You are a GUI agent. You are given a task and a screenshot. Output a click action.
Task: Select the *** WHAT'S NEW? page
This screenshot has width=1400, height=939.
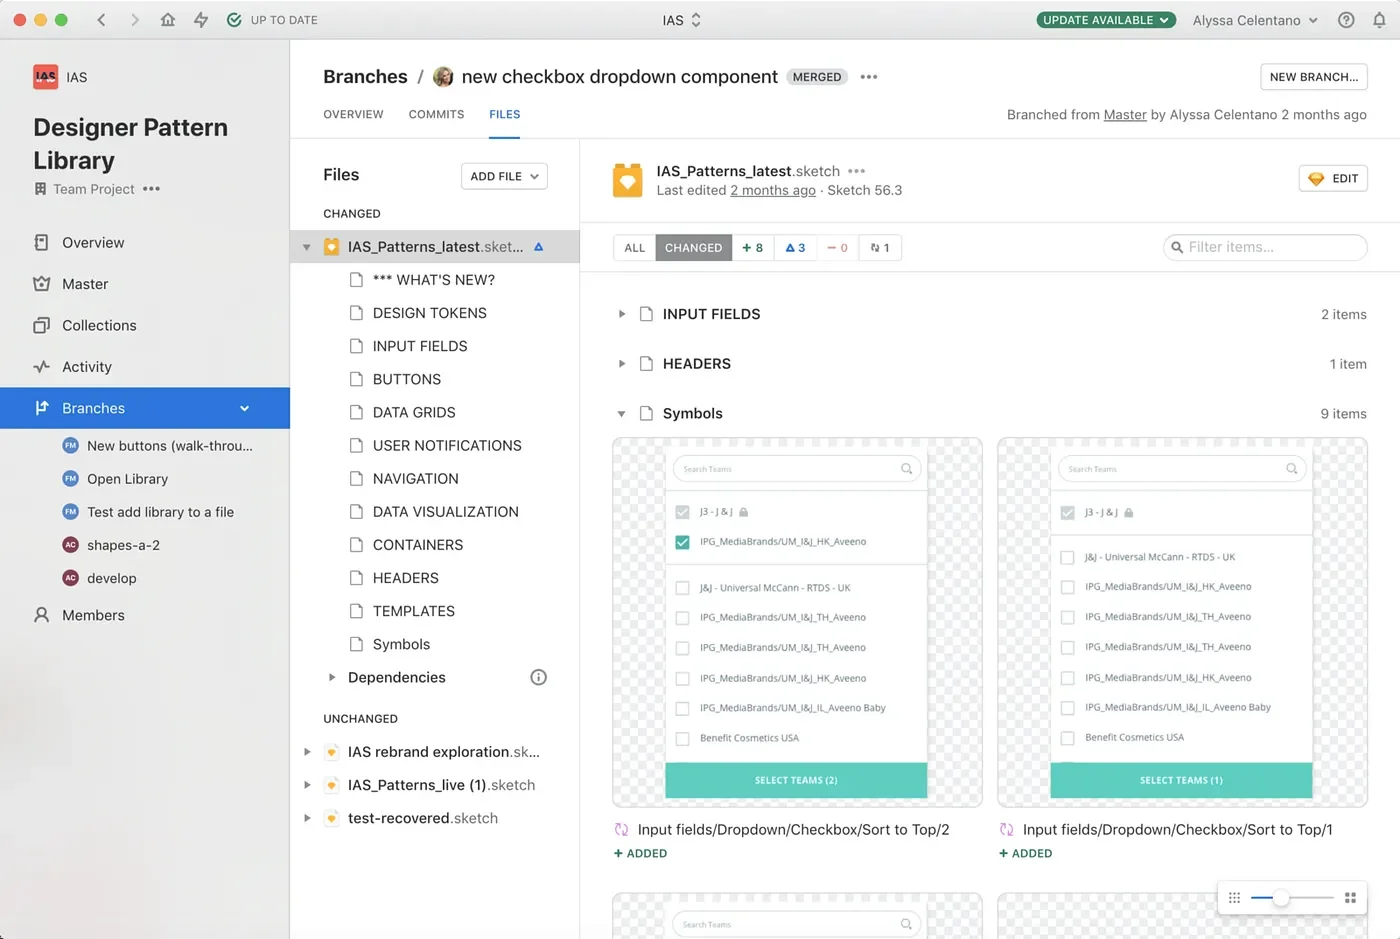434,280
